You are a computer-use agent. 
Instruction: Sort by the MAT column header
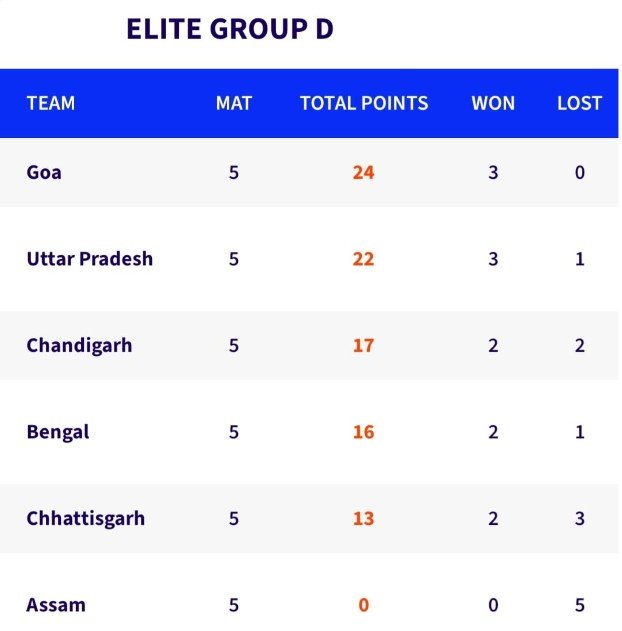point(234,103)
